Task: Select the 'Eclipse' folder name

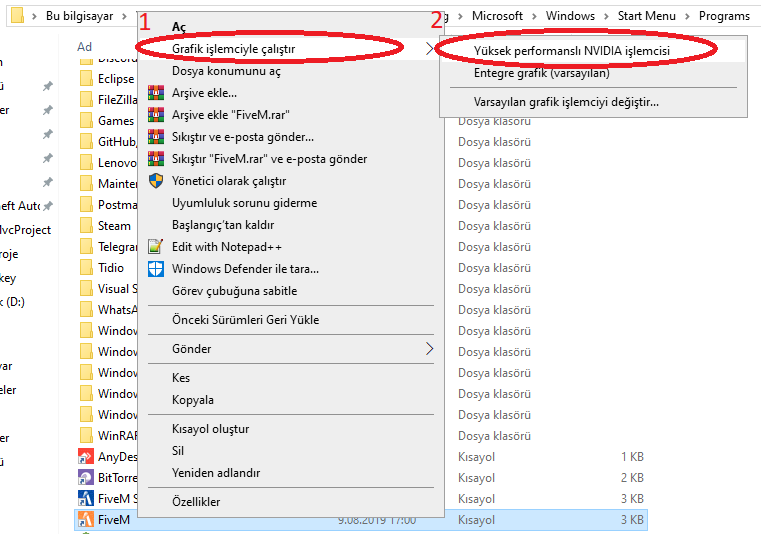Action: (x=116, y=79)
